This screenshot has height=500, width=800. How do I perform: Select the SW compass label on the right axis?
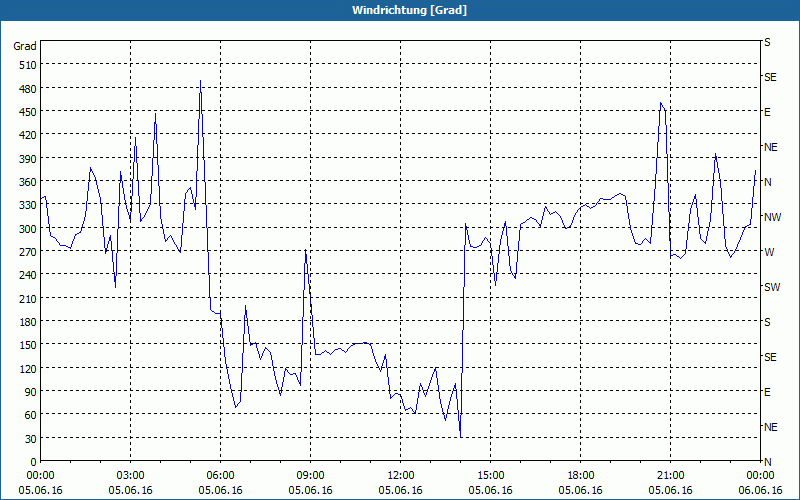[772, 287]
